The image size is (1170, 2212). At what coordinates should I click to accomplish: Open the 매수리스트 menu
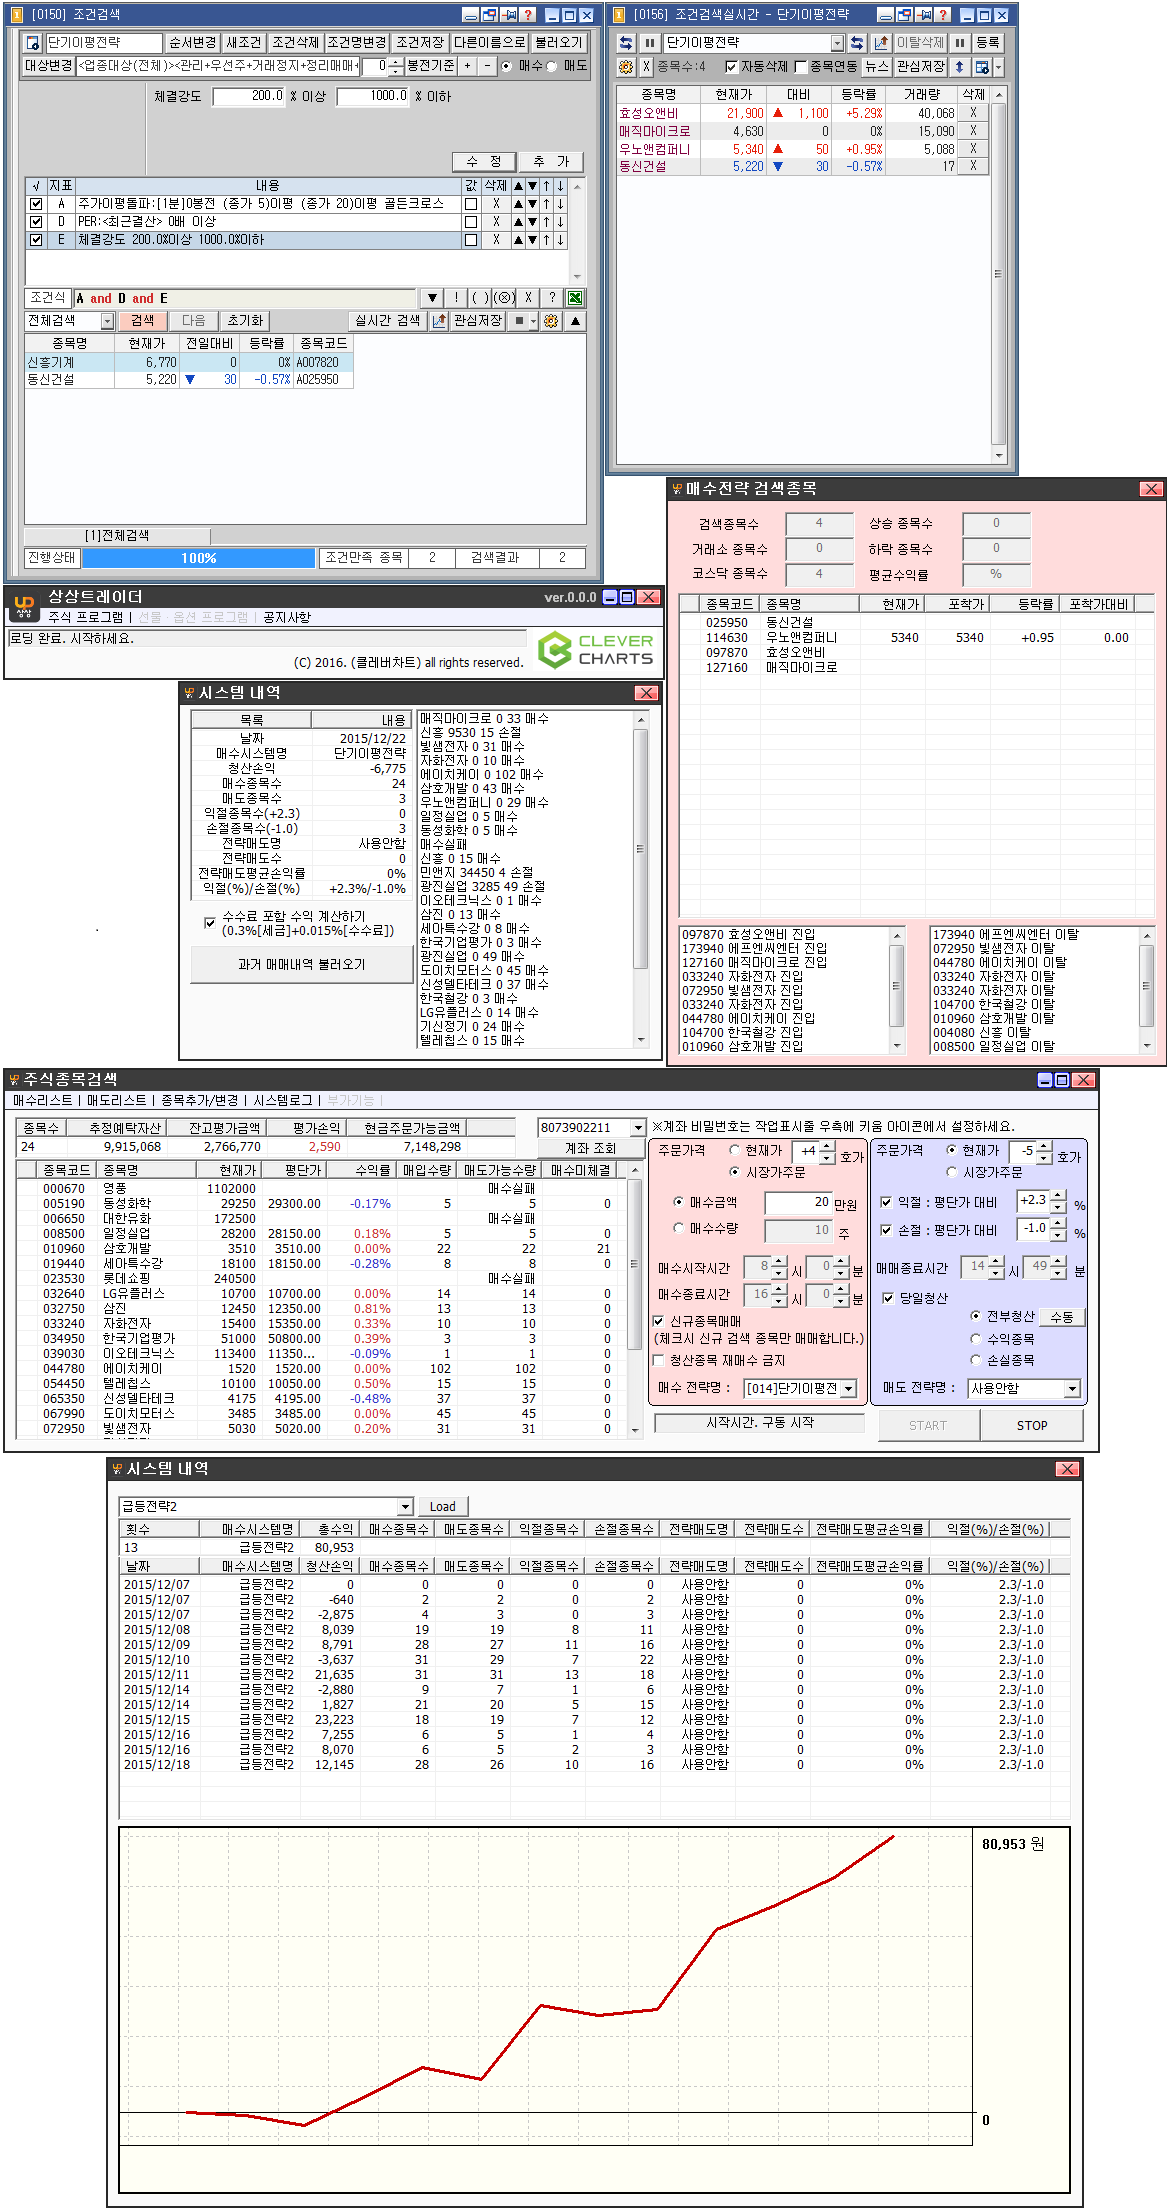coord(42,1100)
